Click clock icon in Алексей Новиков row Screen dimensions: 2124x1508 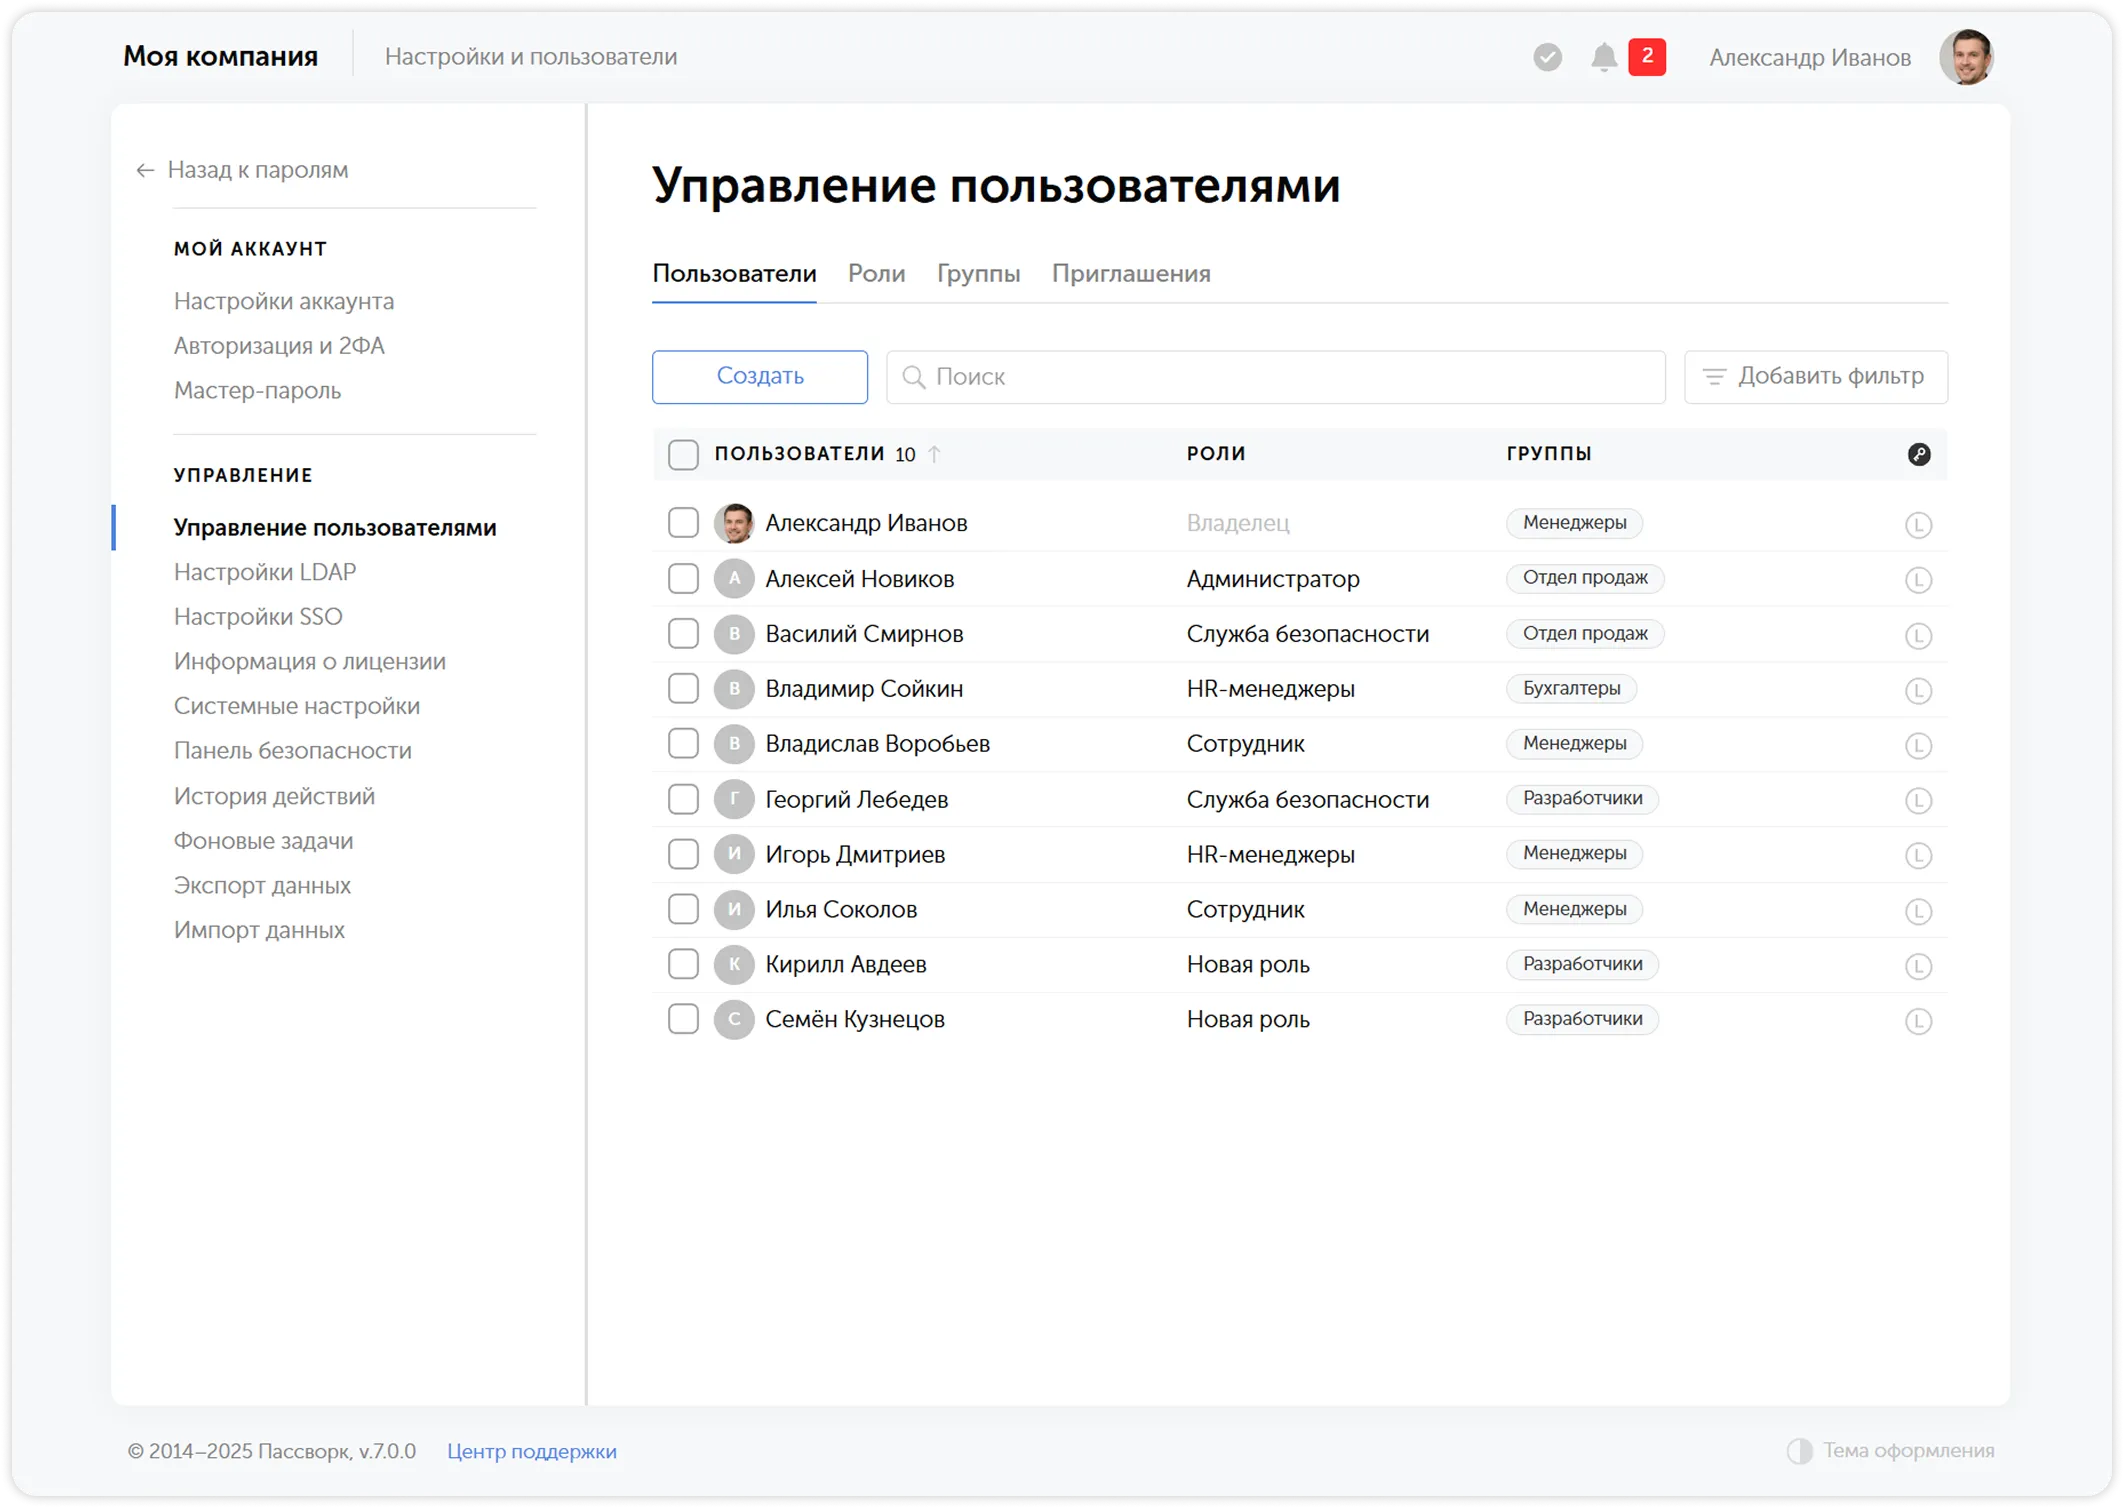pos(1917,579)
